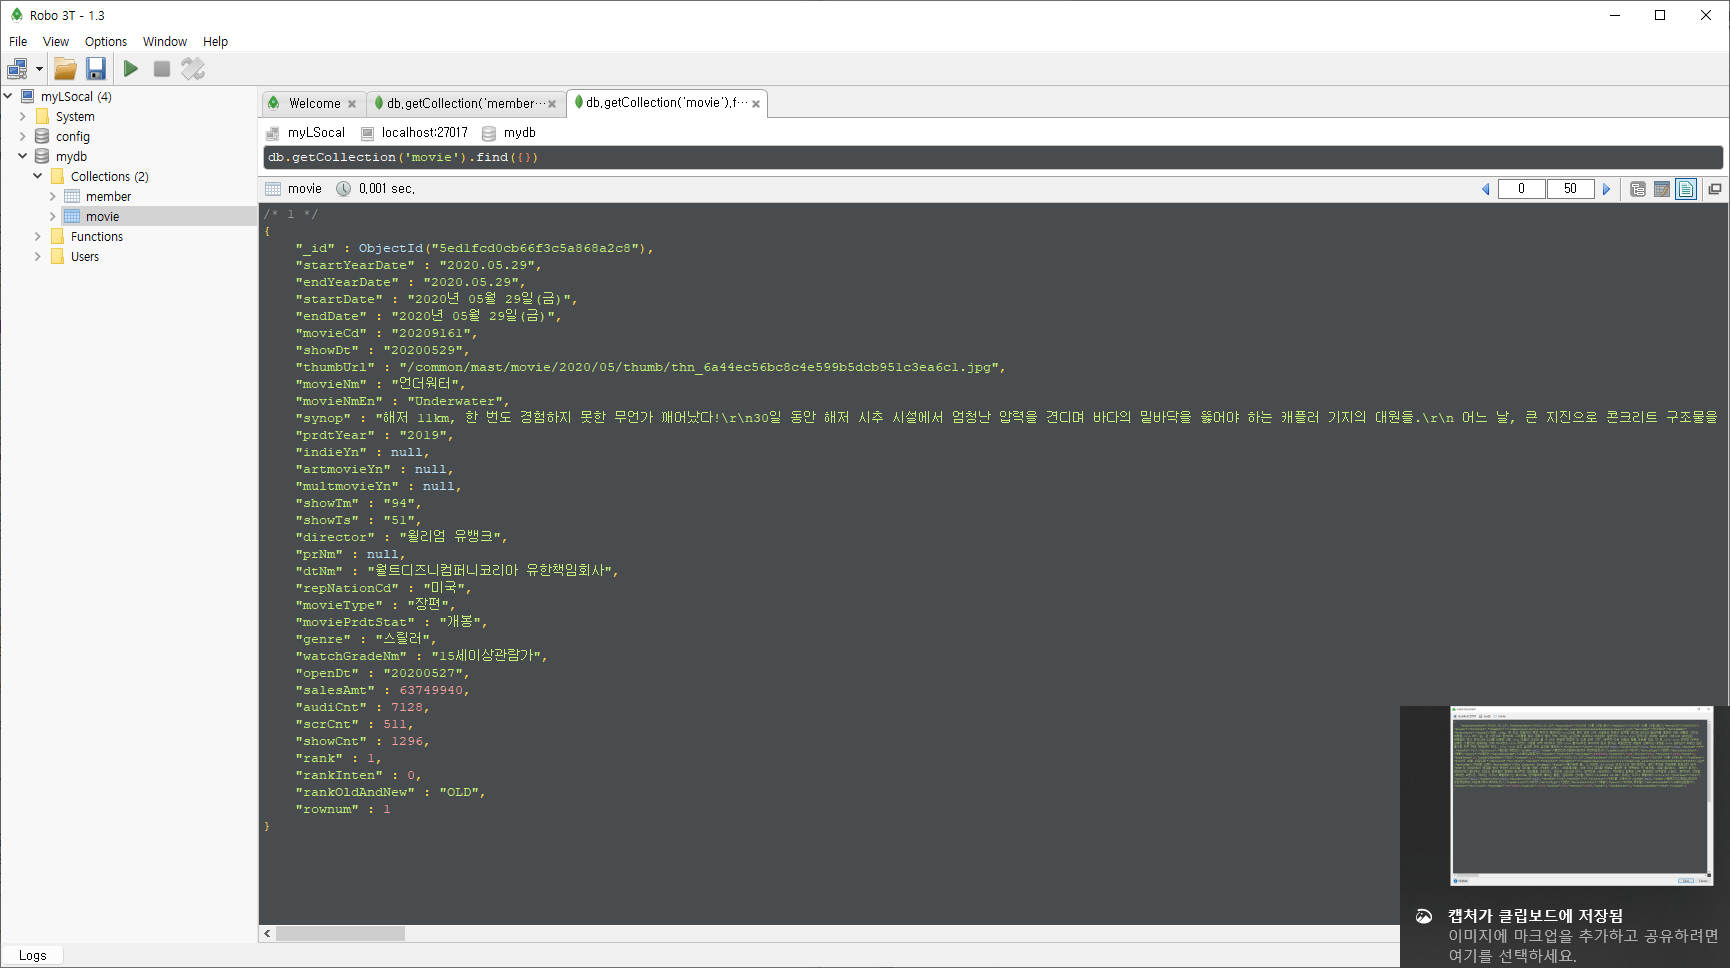Expand the System folder
The height and width of the screenshot is (968, 1730).
click(x=23, y=117)
